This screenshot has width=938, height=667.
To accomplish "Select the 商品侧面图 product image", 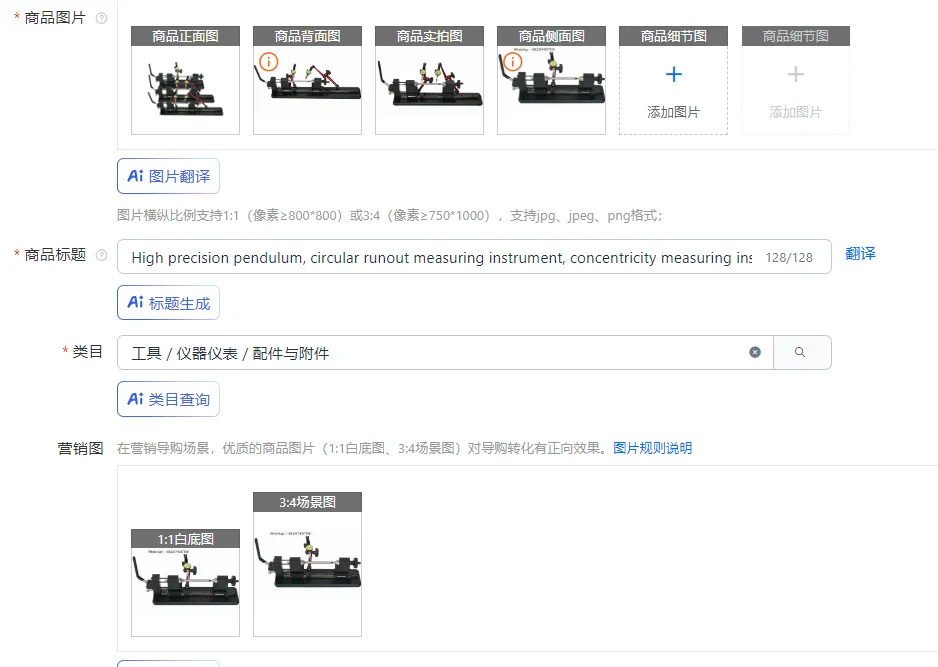I will (552, 80).
